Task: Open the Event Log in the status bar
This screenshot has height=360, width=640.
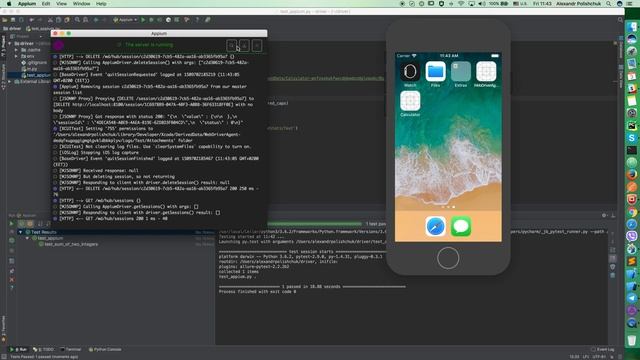Action: pyautogui.click(x=602, y=349)
